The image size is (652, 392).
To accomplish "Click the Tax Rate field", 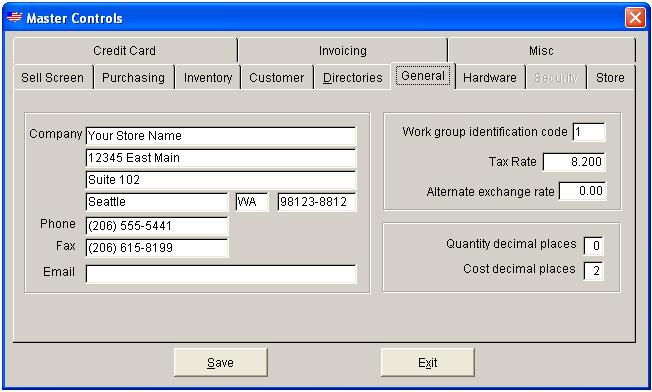I will pyautogui.click(x=574, y=162).
